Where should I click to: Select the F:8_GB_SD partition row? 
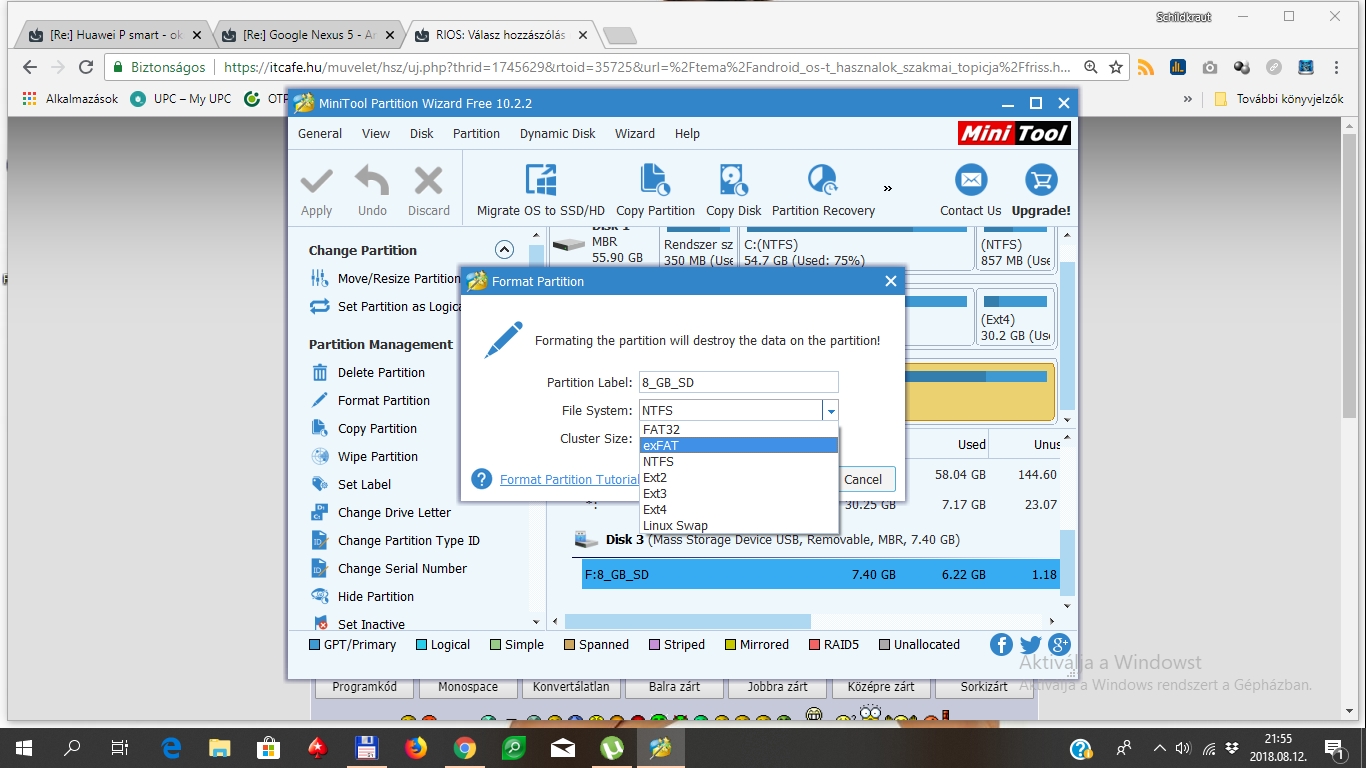click(820, 574)
